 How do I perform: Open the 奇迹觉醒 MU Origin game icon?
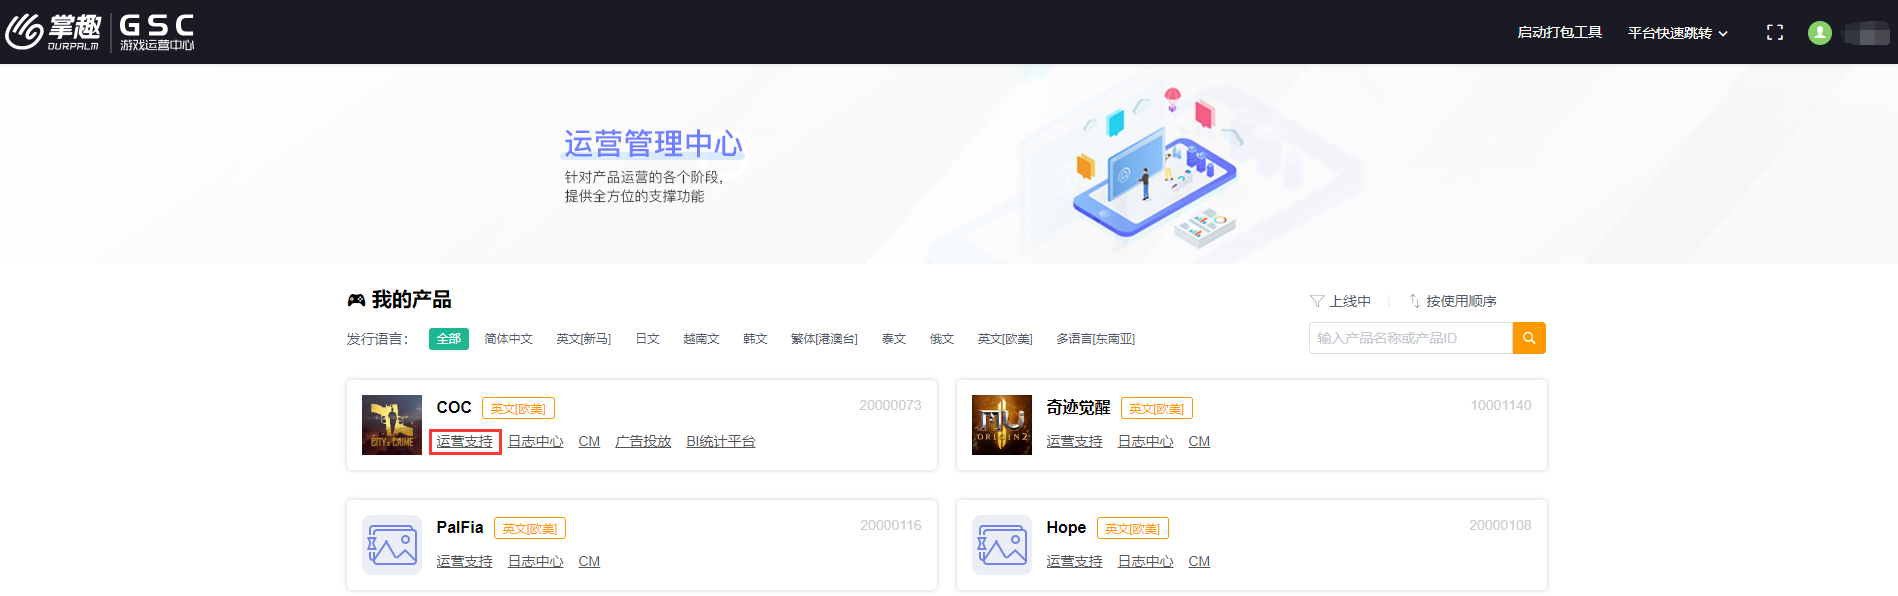click(x=1001, y=425)
